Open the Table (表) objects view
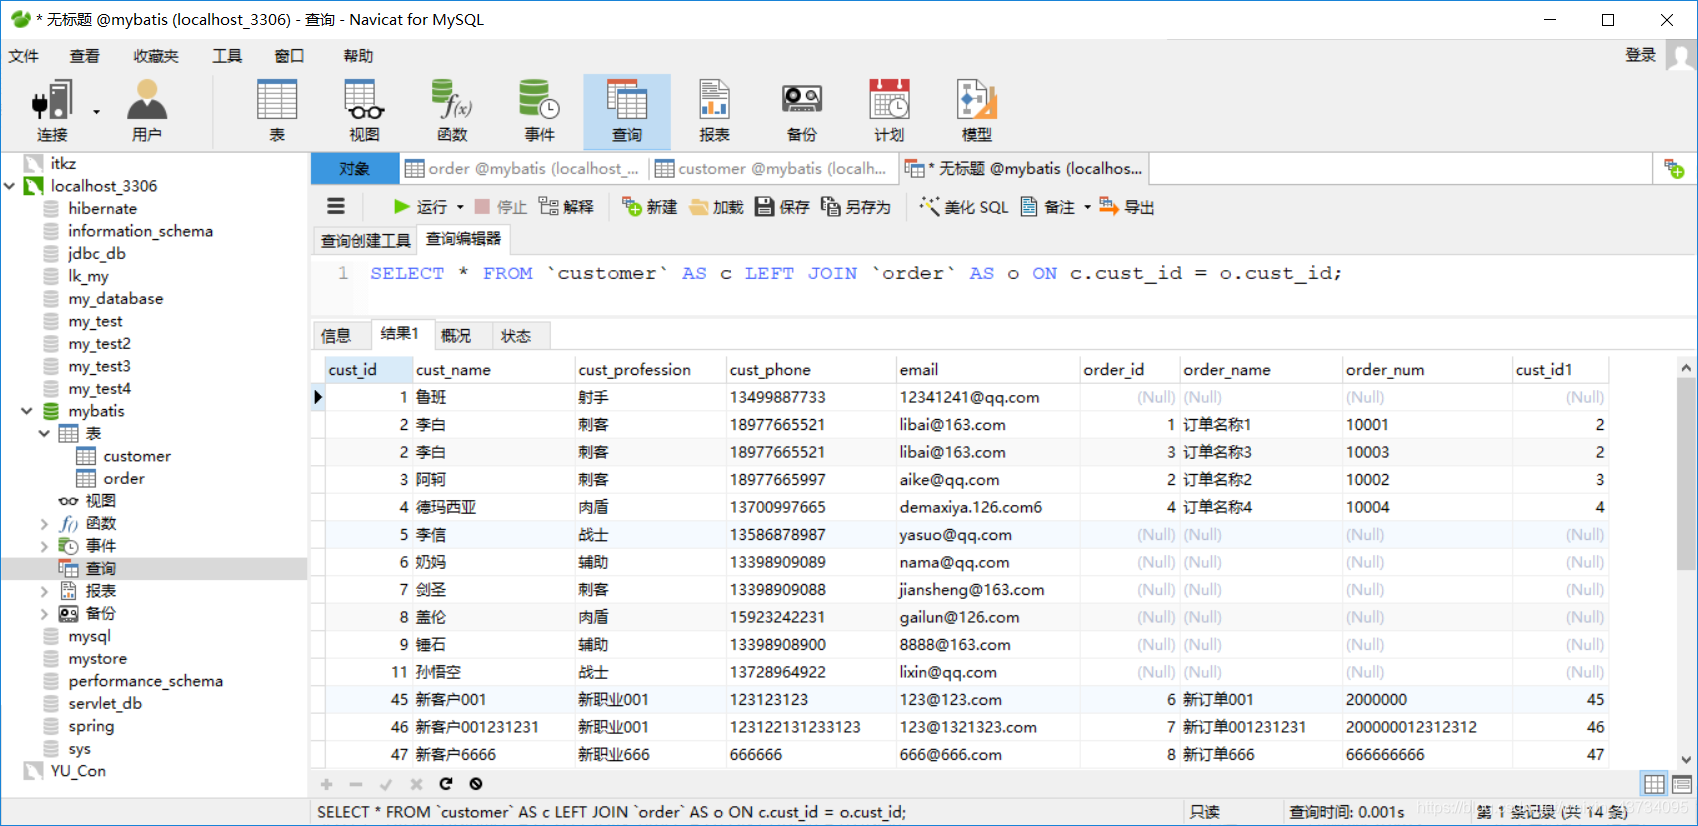The width and height of the screenshot is (1698, 826). (277, 110)
